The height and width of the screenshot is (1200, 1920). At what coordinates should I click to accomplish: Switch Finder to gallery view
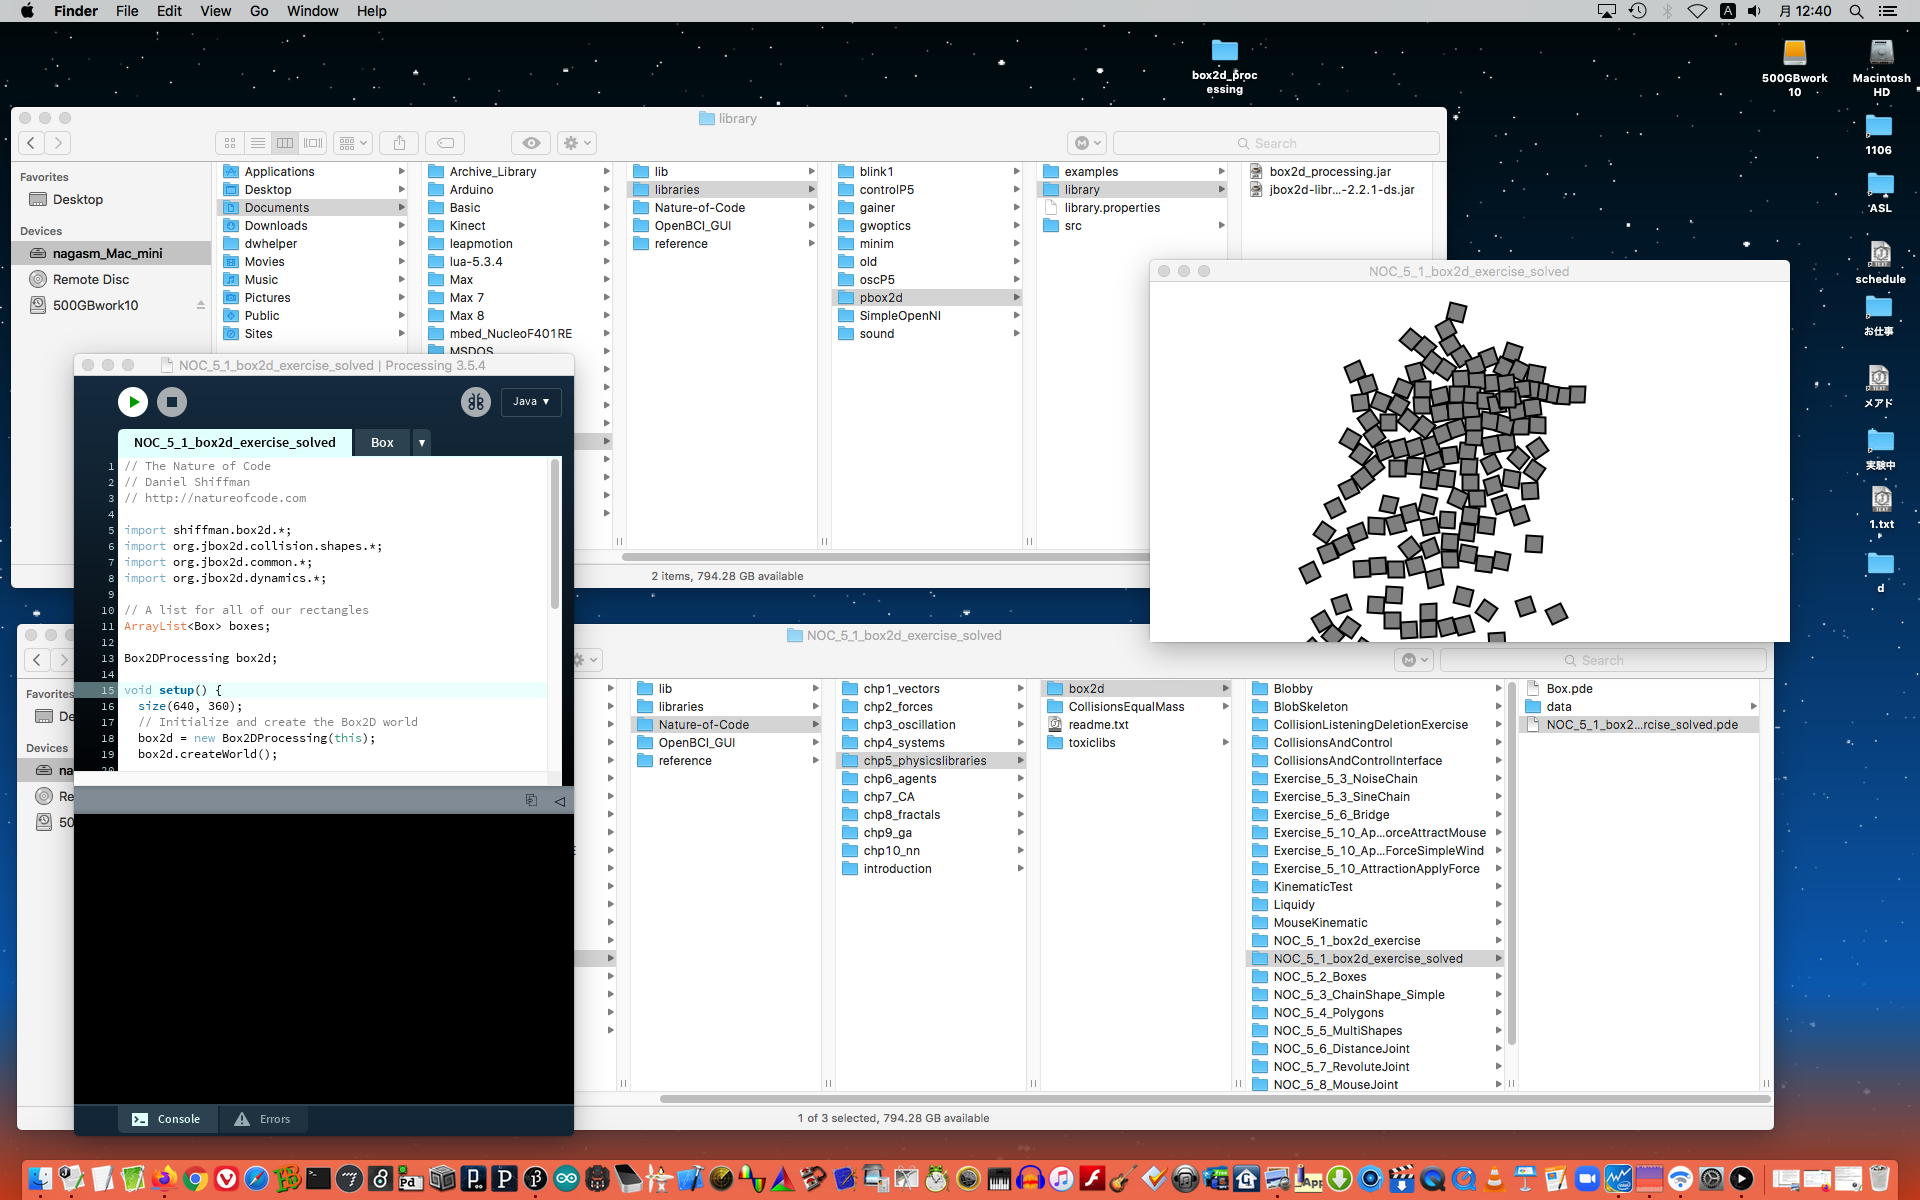click(313, 143)
